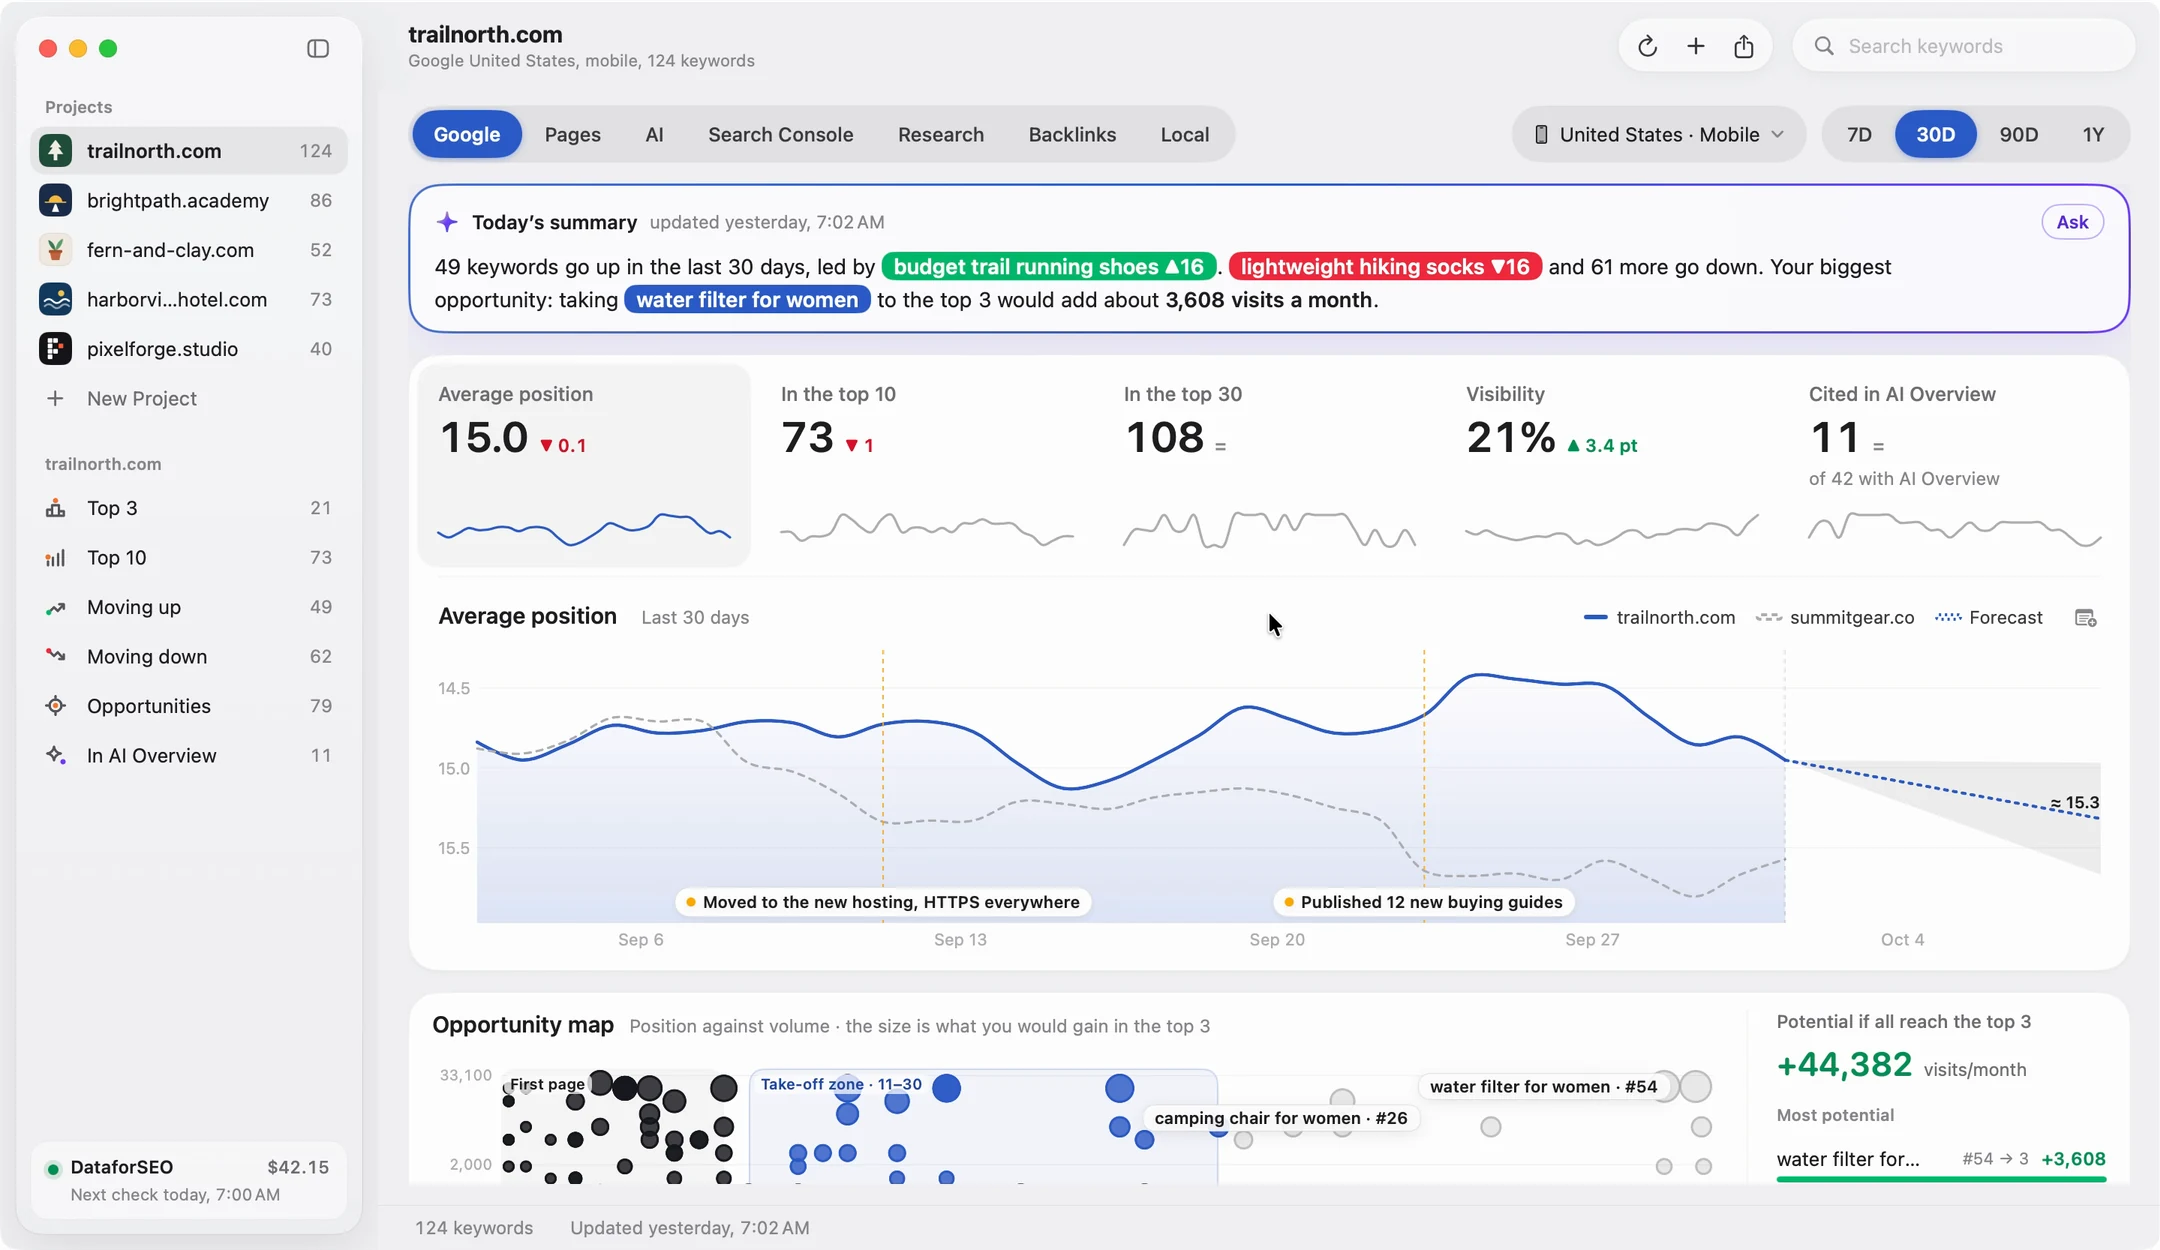Toggle the trailnorth.com legend series
Image resolution: width=2160 pixels, height=1250 pixels.
click(1659, 617)
